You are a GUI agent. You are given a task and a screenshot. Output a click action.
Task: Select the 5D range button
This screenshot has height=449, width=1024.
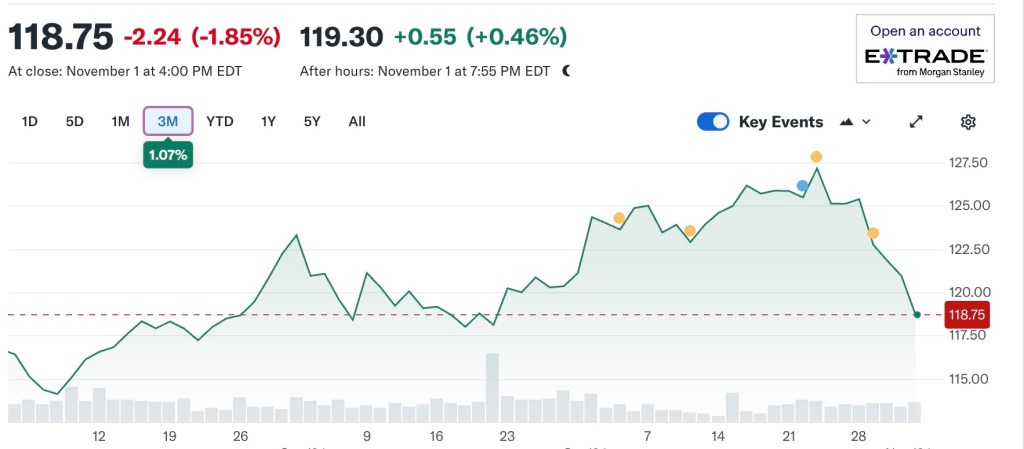coord(75,122)
